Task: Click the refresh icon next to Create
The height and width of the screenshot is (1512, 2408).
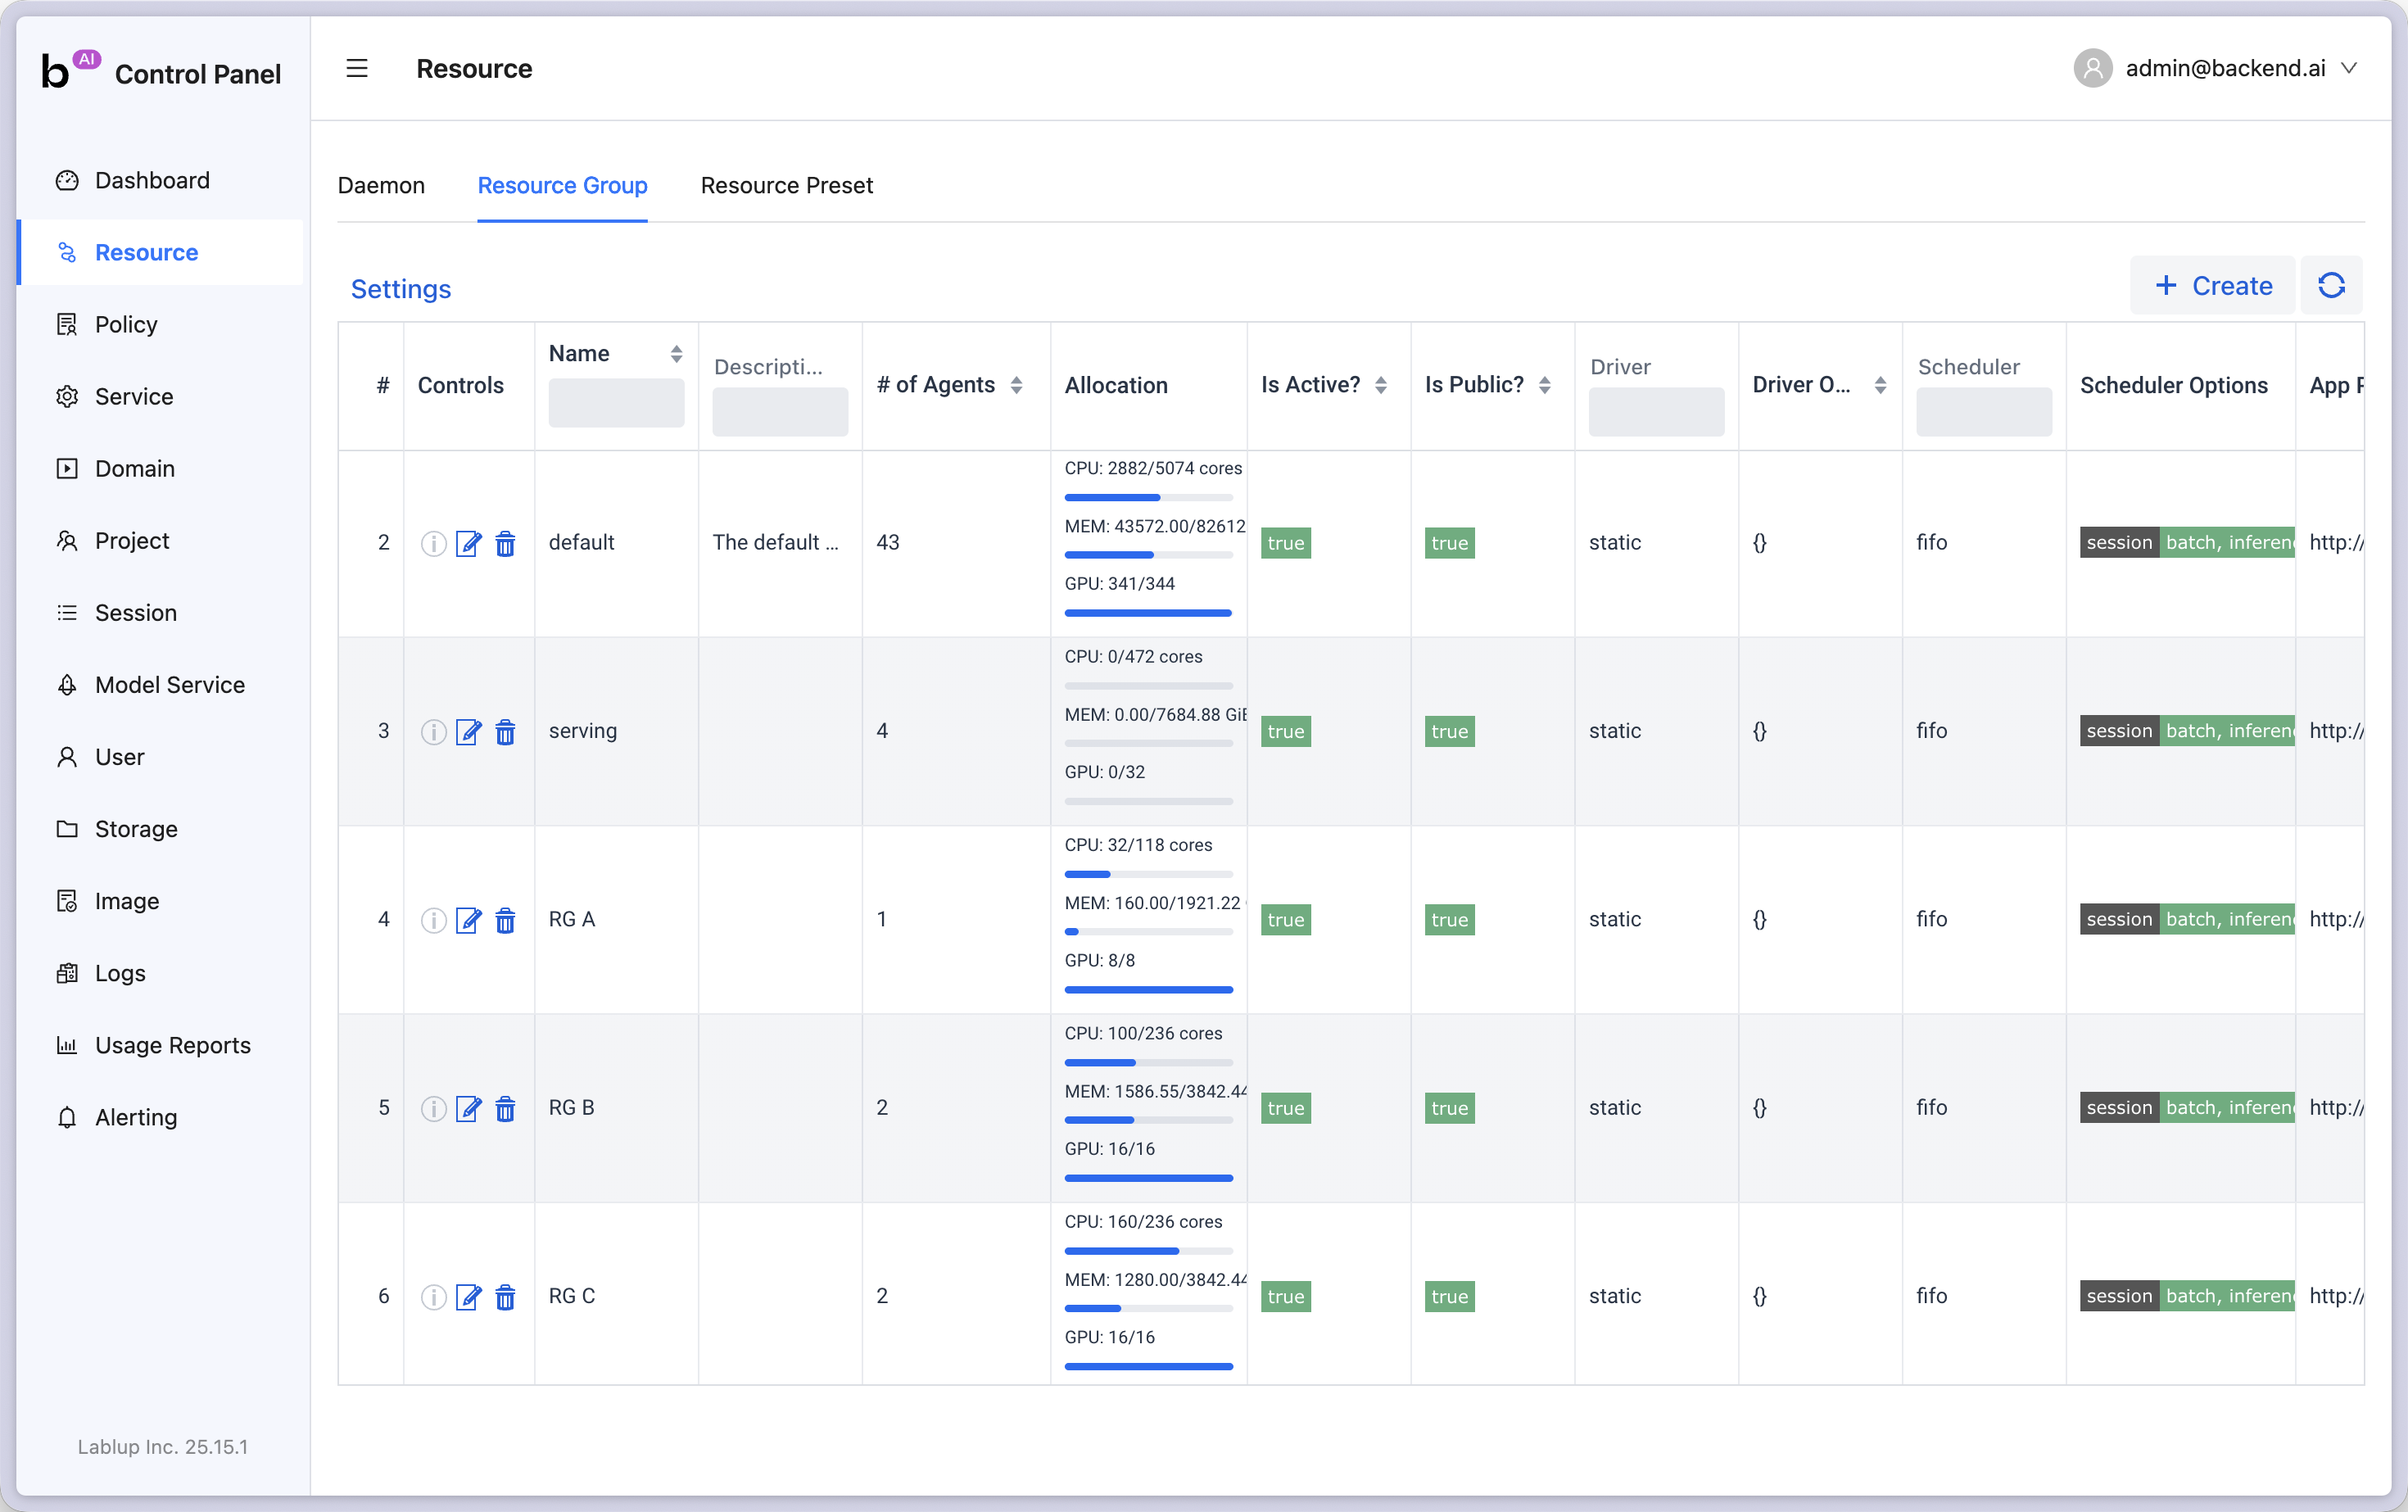Action: 2331,286
